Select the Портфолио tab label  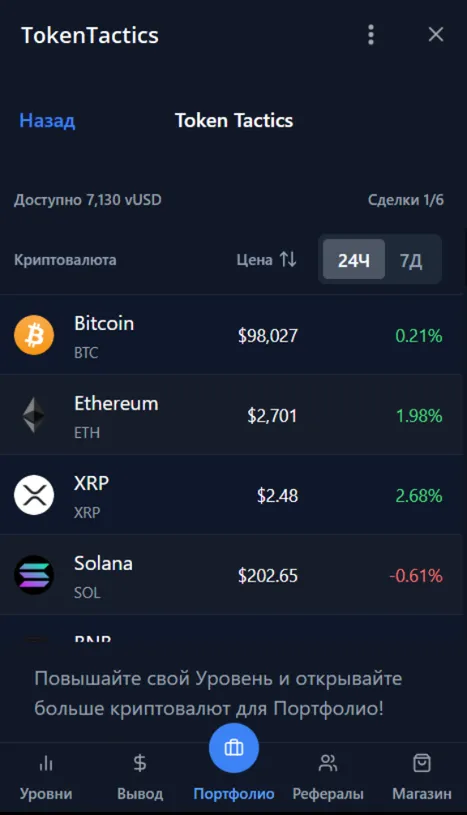click(x=234, y=794)
